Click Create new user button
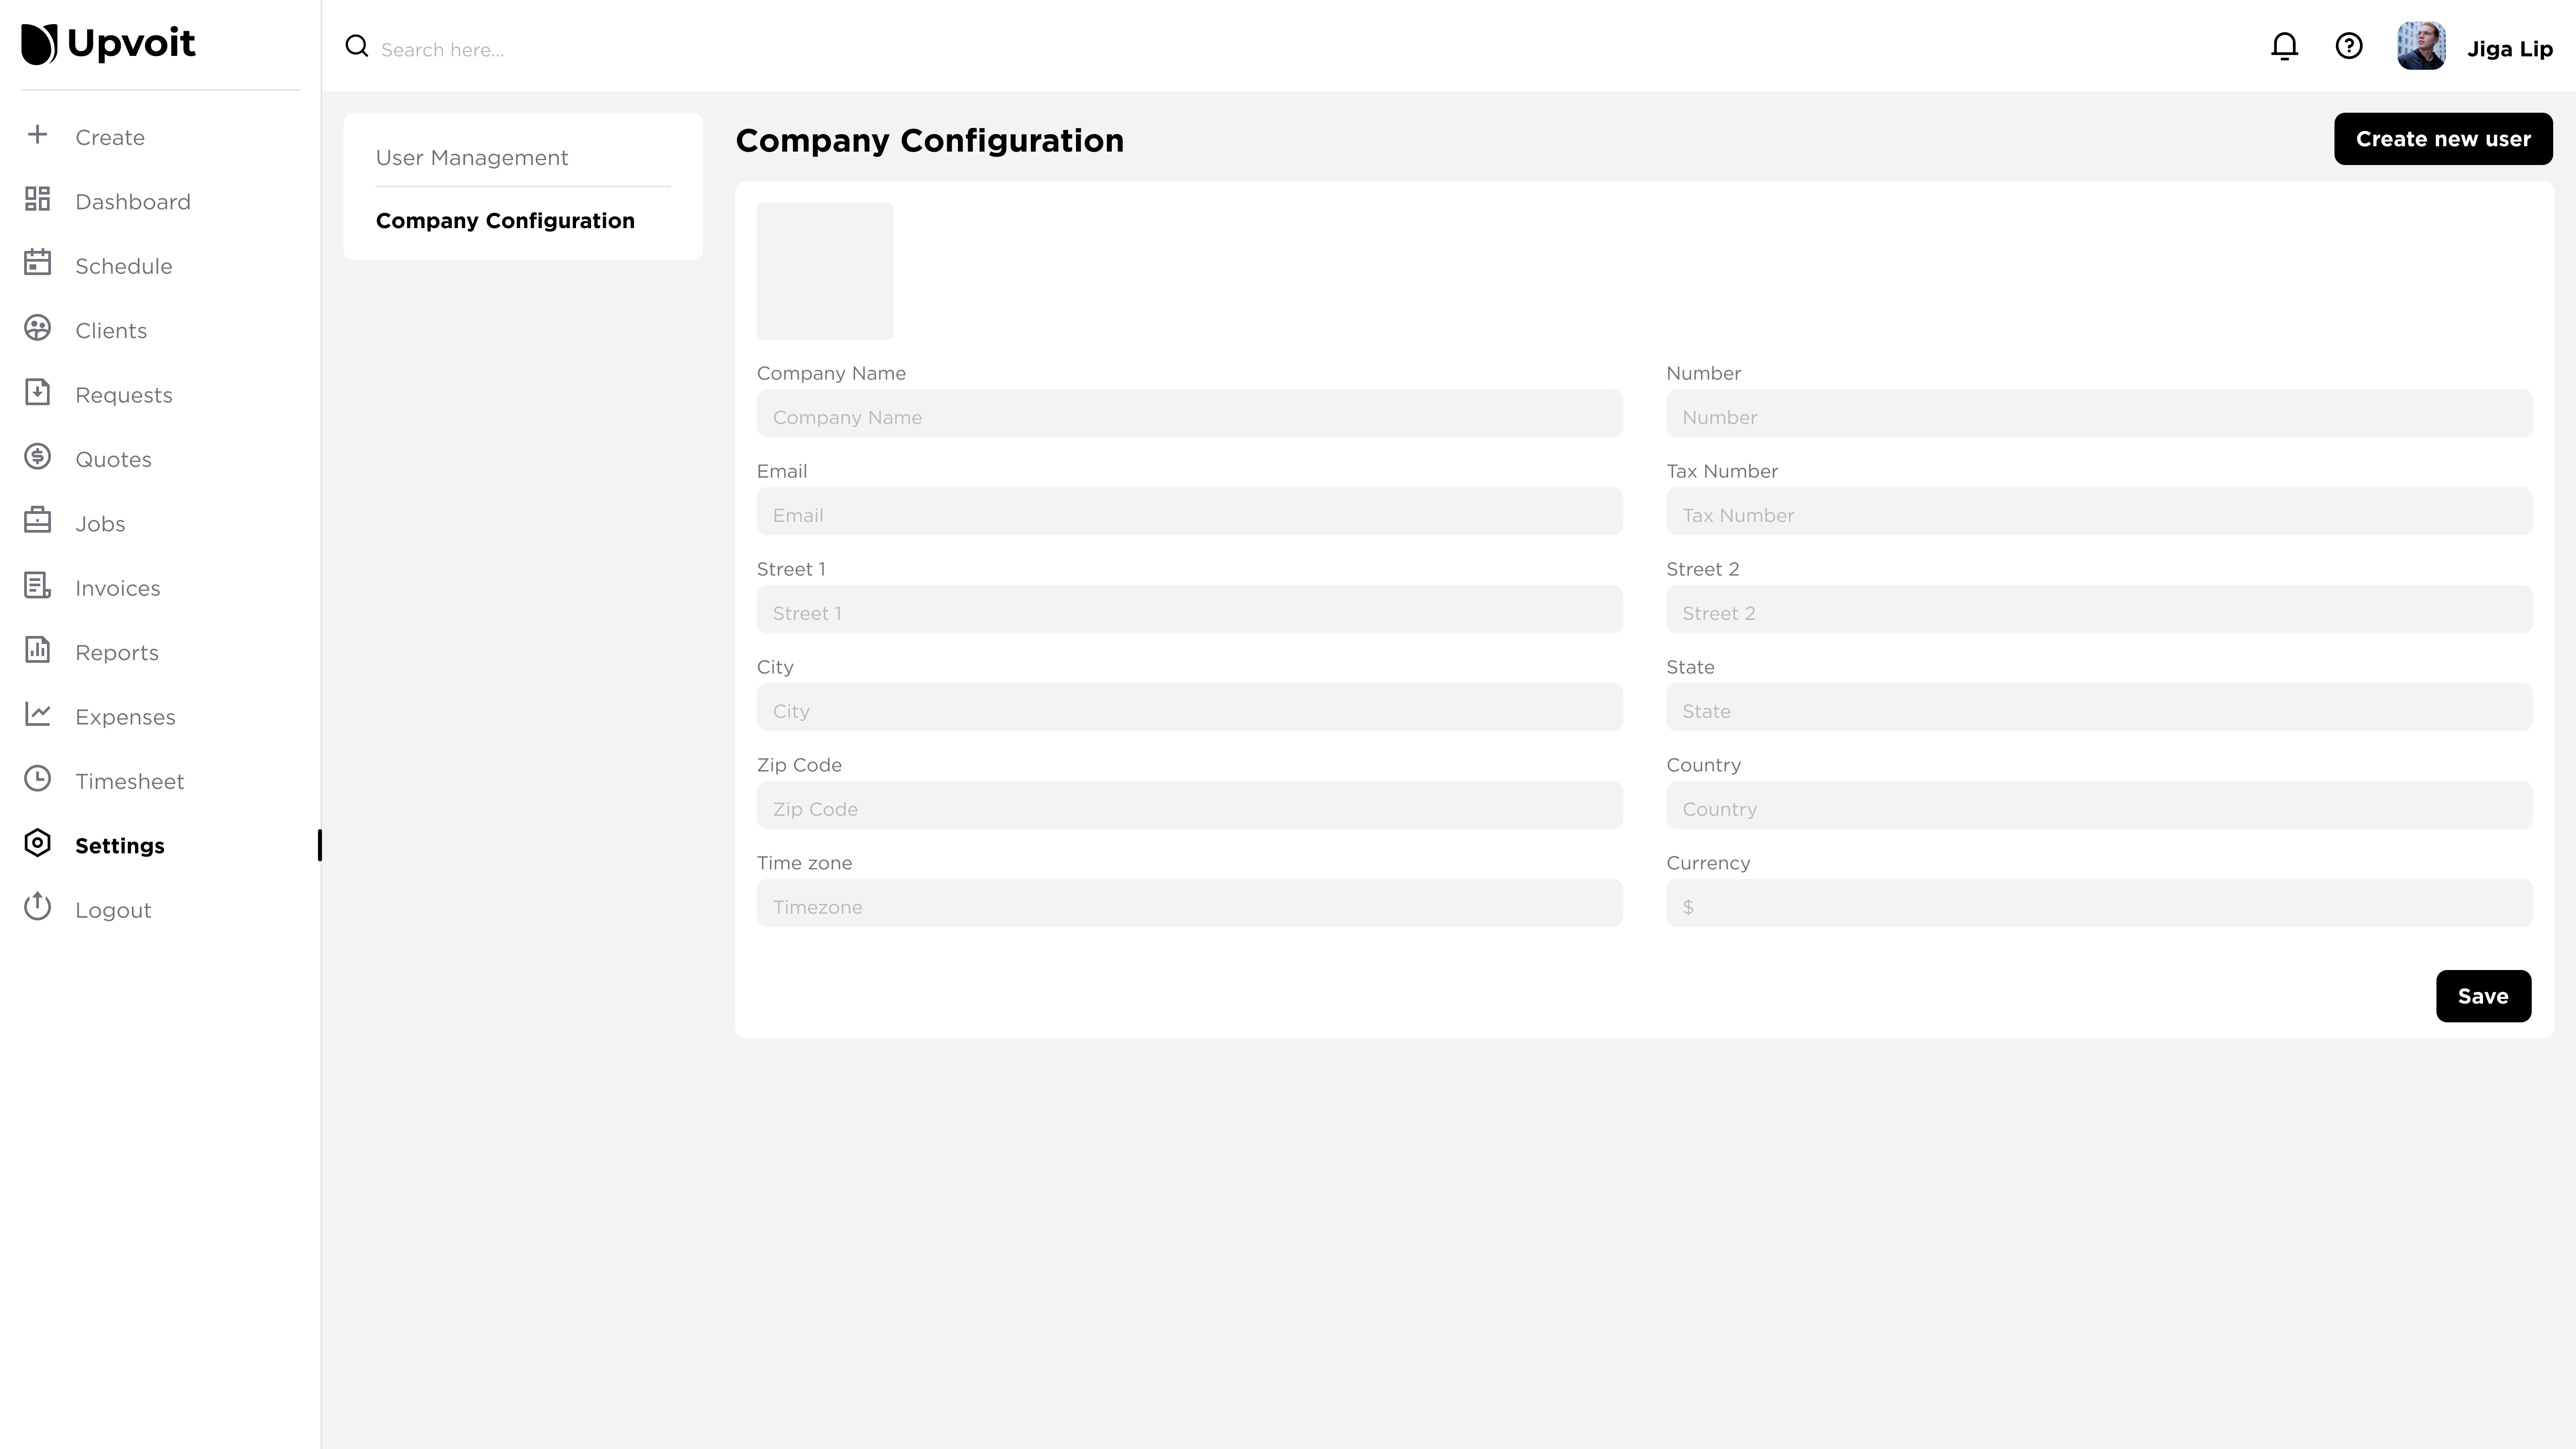 pos(2443,139)
